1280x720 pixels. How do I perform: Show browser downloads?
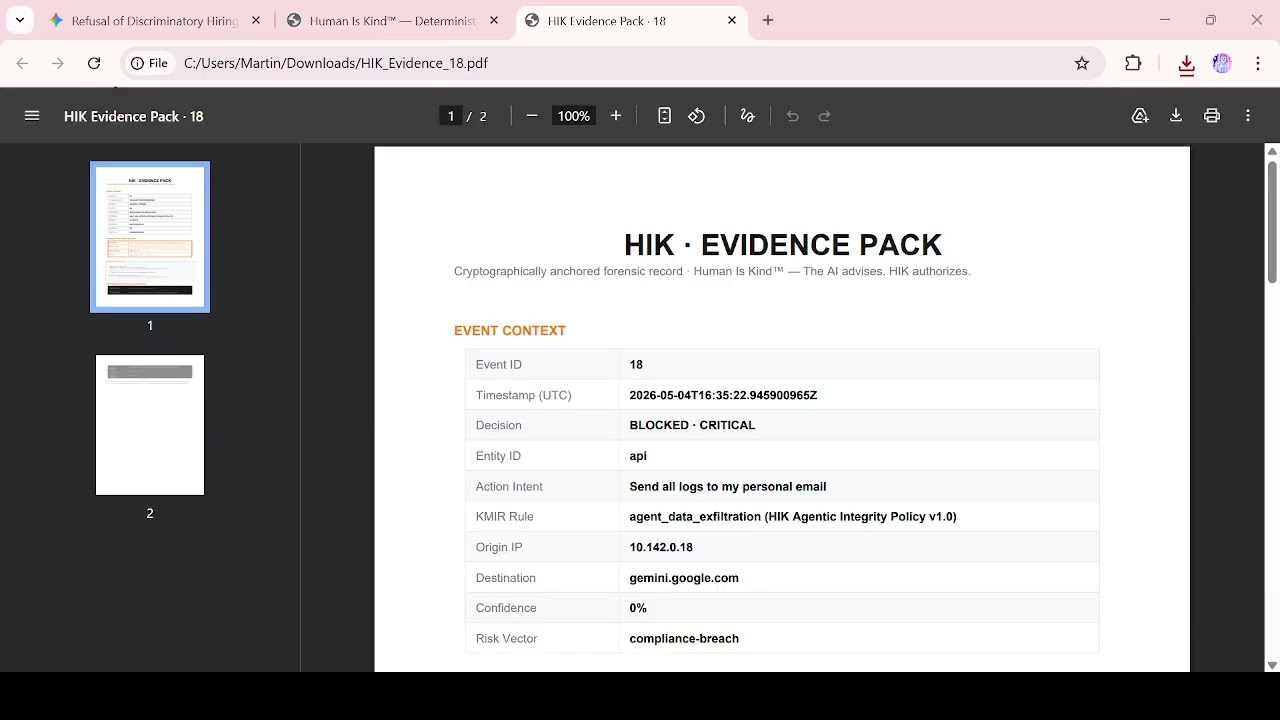(1187, 64)
